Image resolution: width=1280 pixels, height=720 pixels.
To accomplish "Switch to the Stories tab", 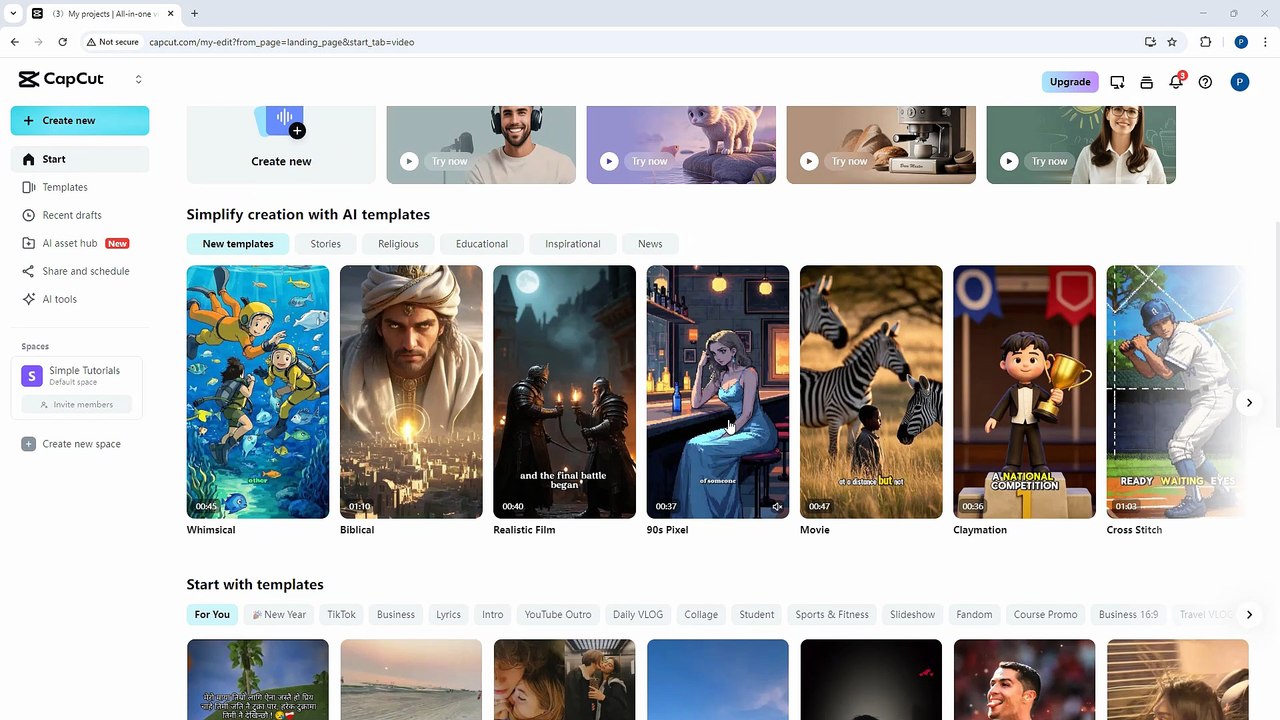I will pyautogui.click(x=325, y=244).
